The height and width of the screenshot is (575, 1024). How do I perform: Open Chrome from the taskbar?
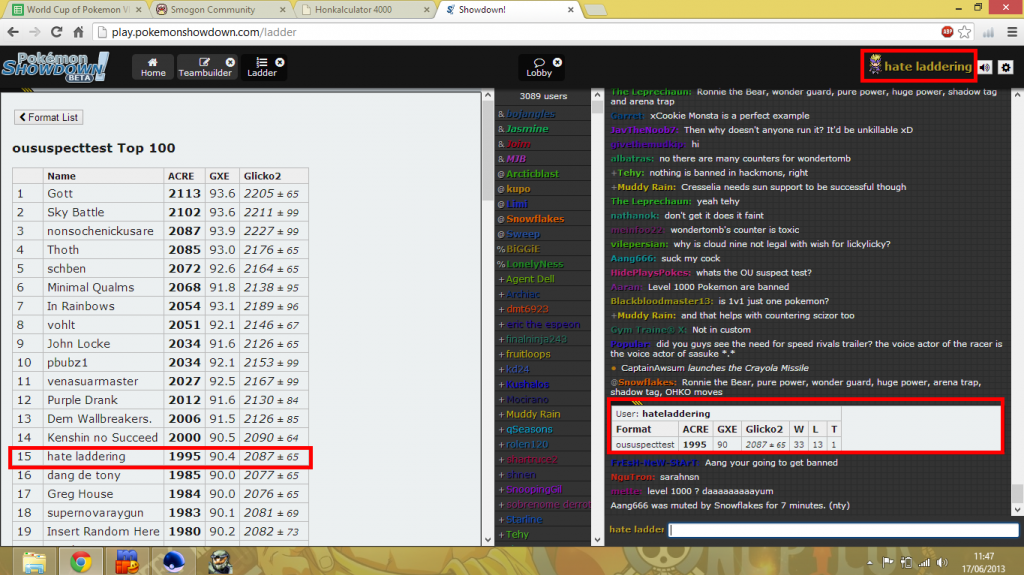[x=80, y=561]
